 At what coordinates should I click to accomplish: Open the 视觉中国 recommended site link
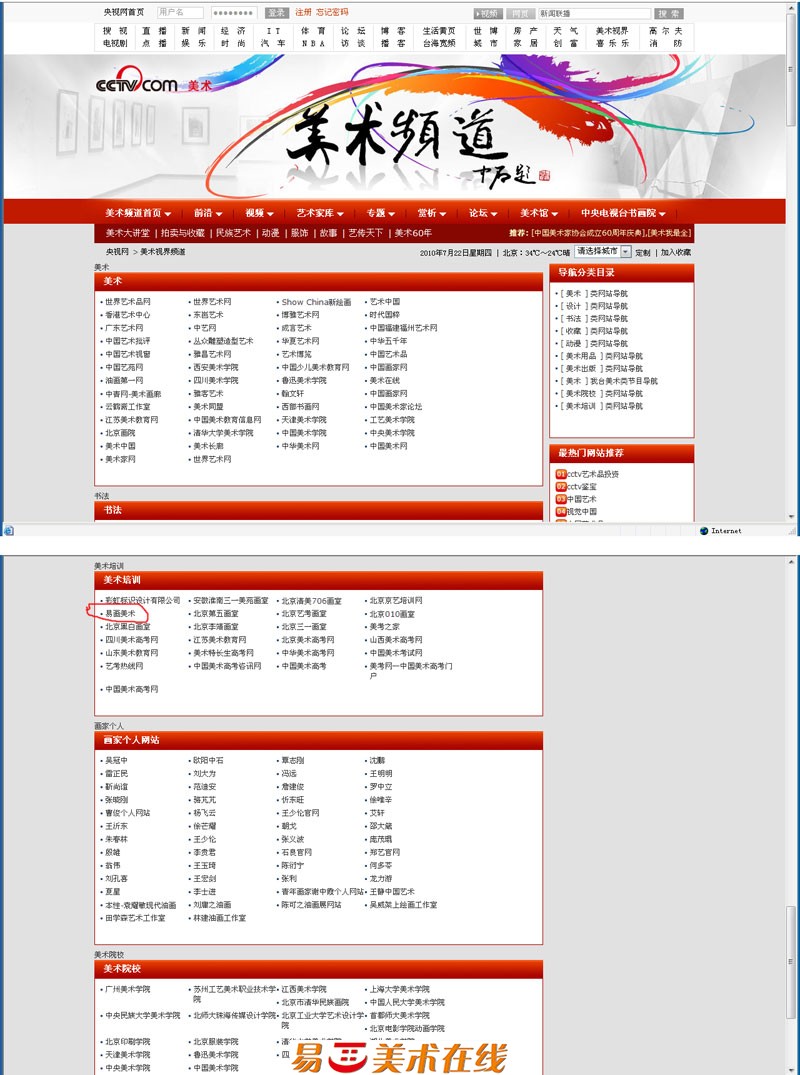(581, 511)
